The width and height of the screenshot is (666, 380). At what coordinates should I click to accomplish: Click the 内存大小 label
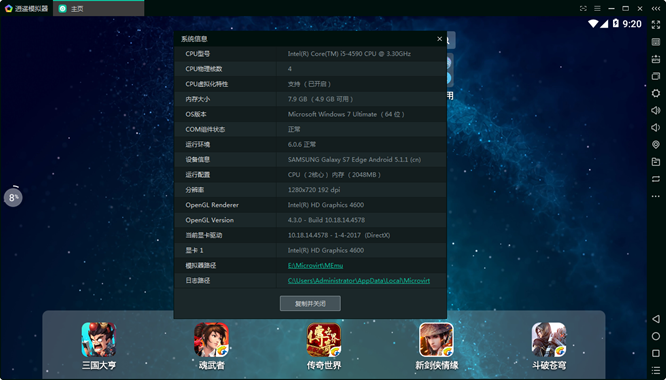(198, 99)
